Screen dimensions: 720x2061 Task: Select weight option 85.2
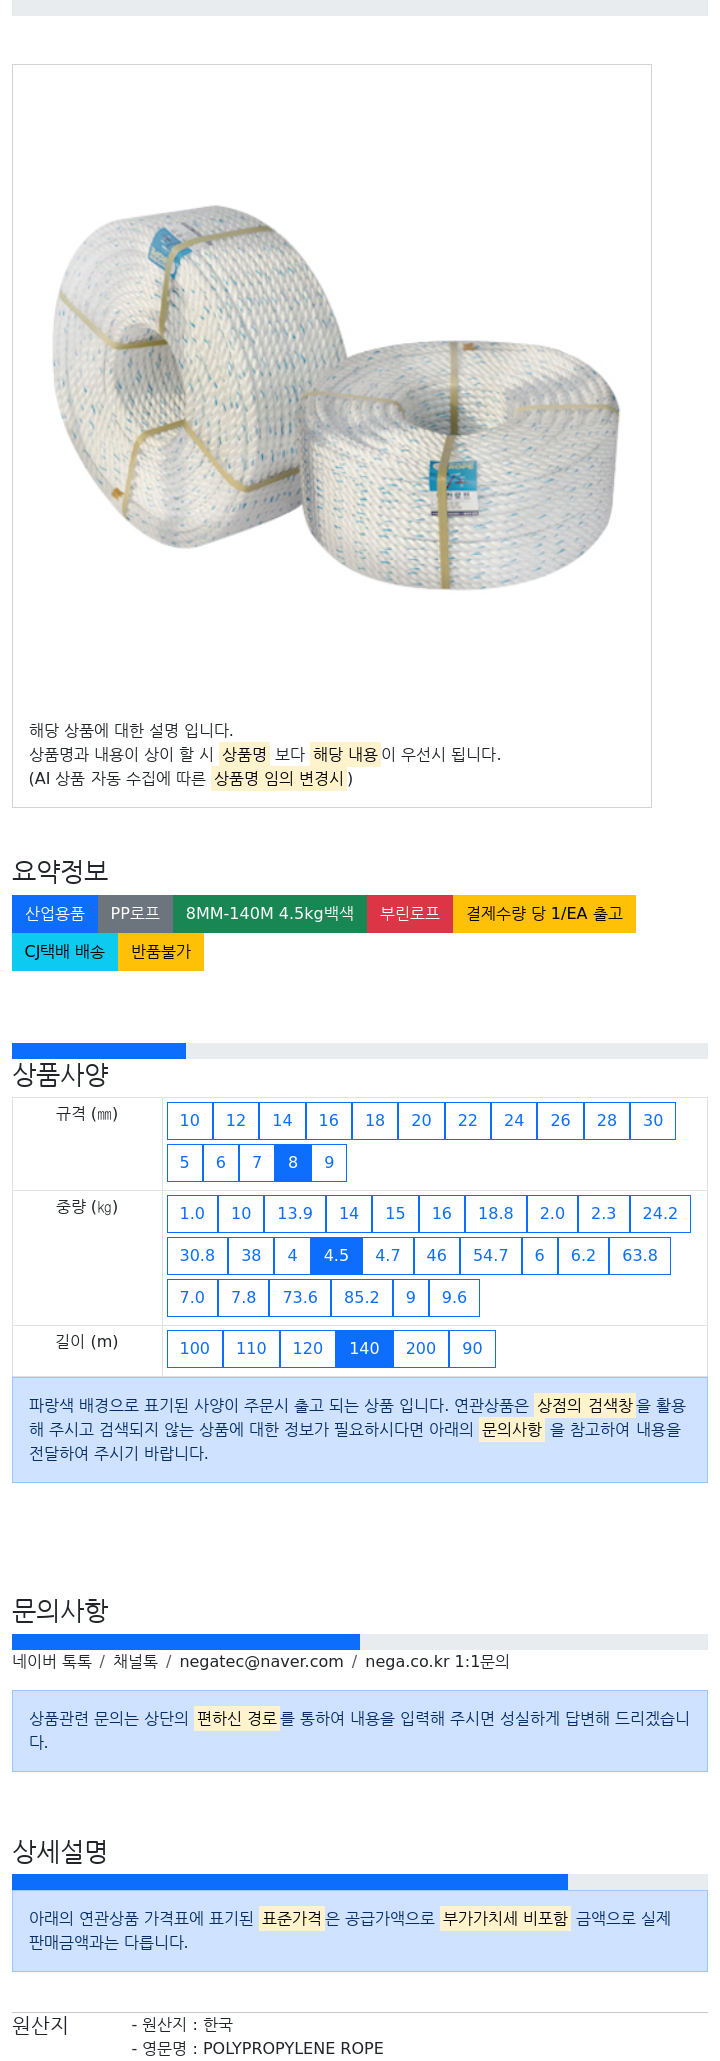point(362,1298)
